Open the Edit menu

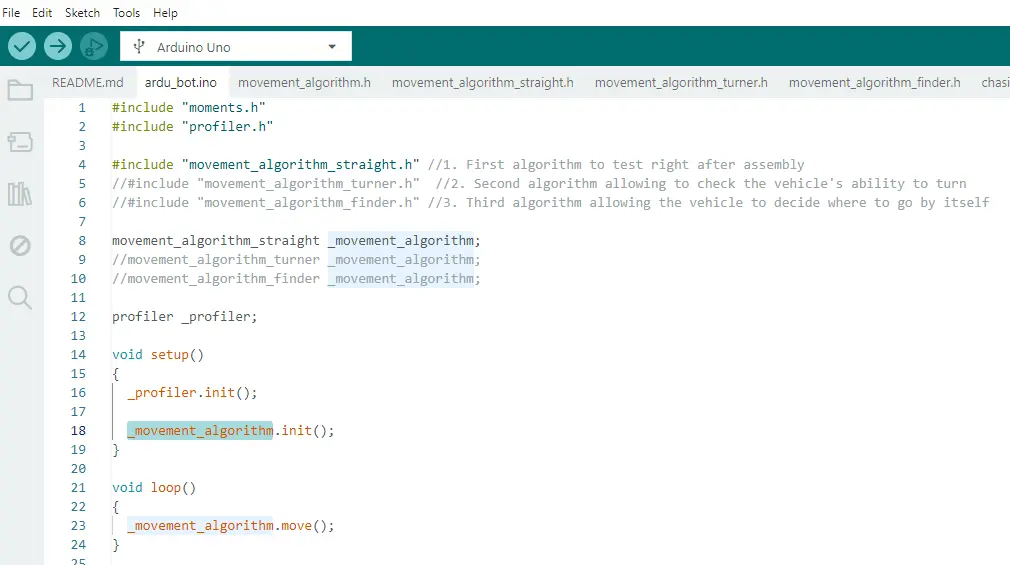(x=42, y=13)
